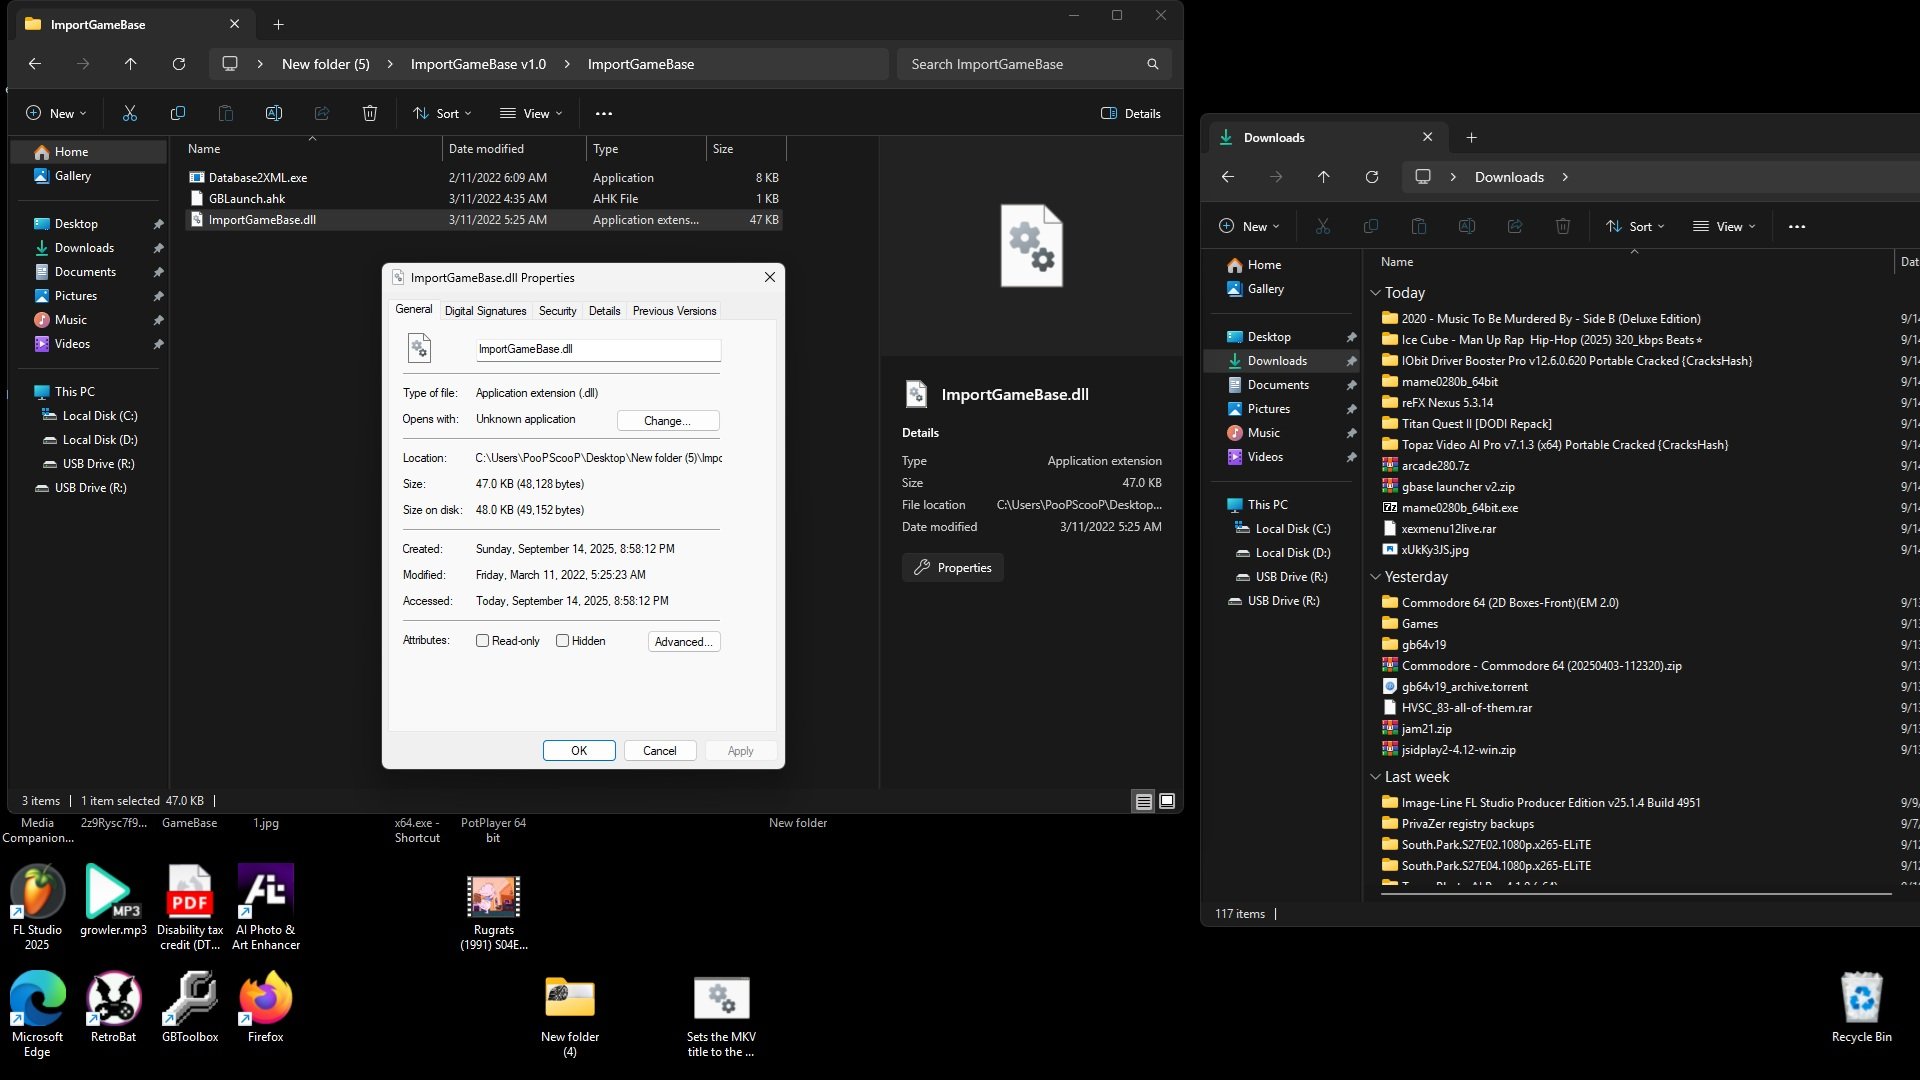This screenshot has width=1920, height=1080.
Task: Open new tab in ImportGameBase window
Action: pos(279,24)
